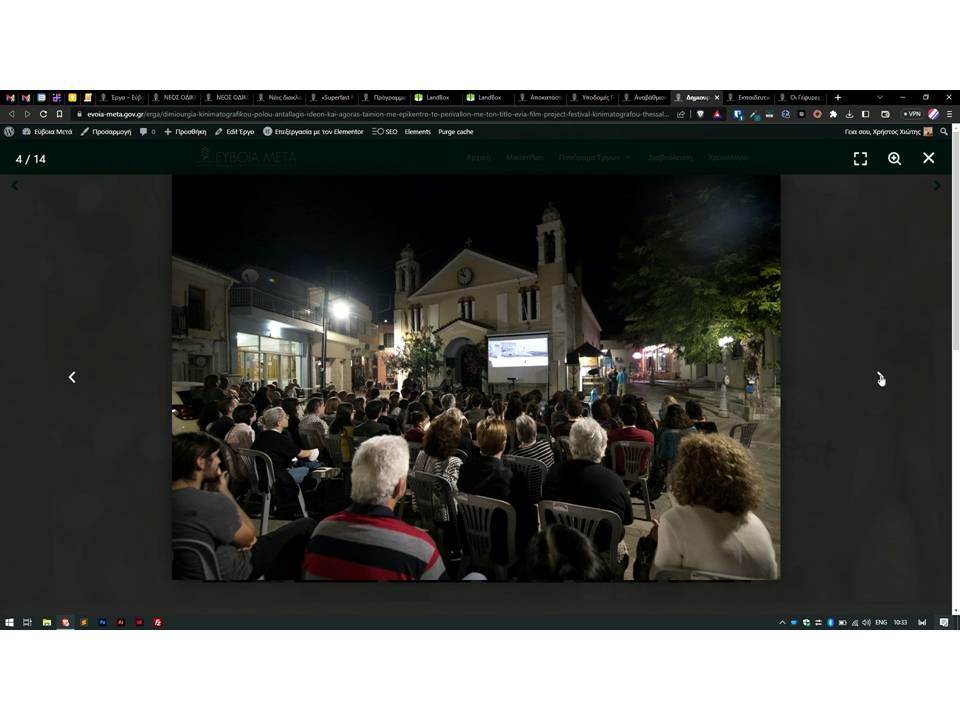This screenshot has height=720, width=960.
Task: Expand the tab search dropdown
Action: [880, 97]
